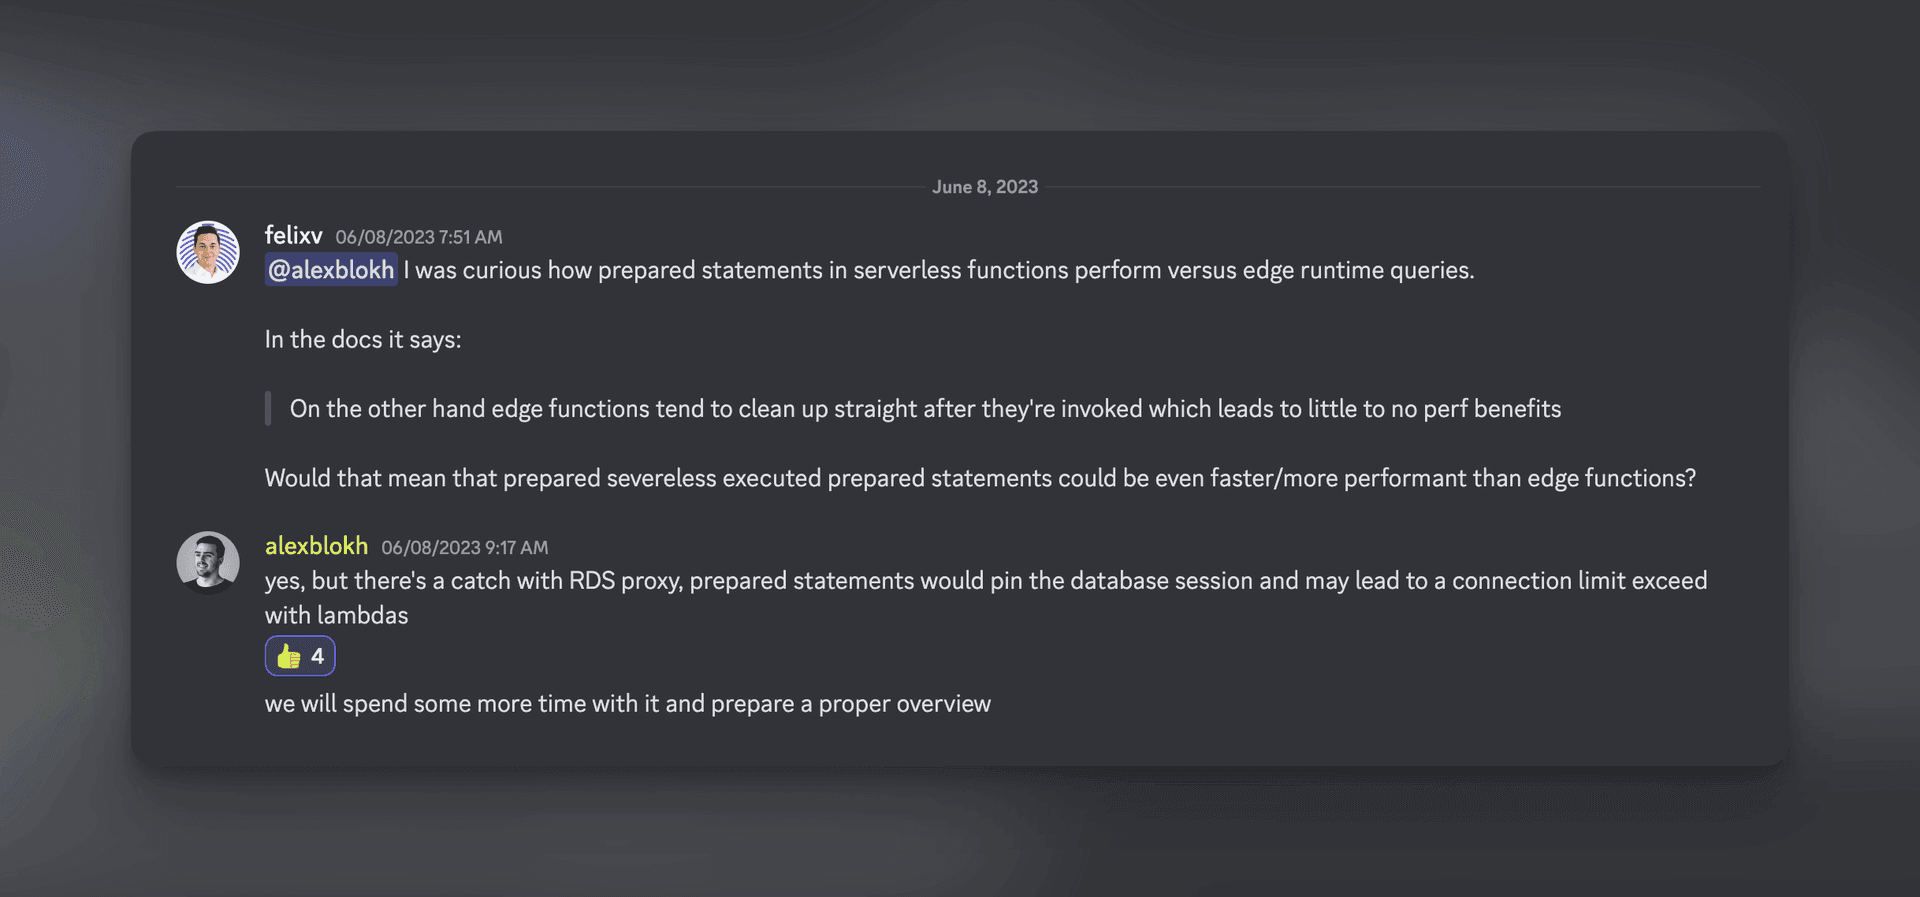This screenshot has height=897, width=1920.
Task: Click the 'with lambdas' line of text
Action: click(x=336, y=615)
